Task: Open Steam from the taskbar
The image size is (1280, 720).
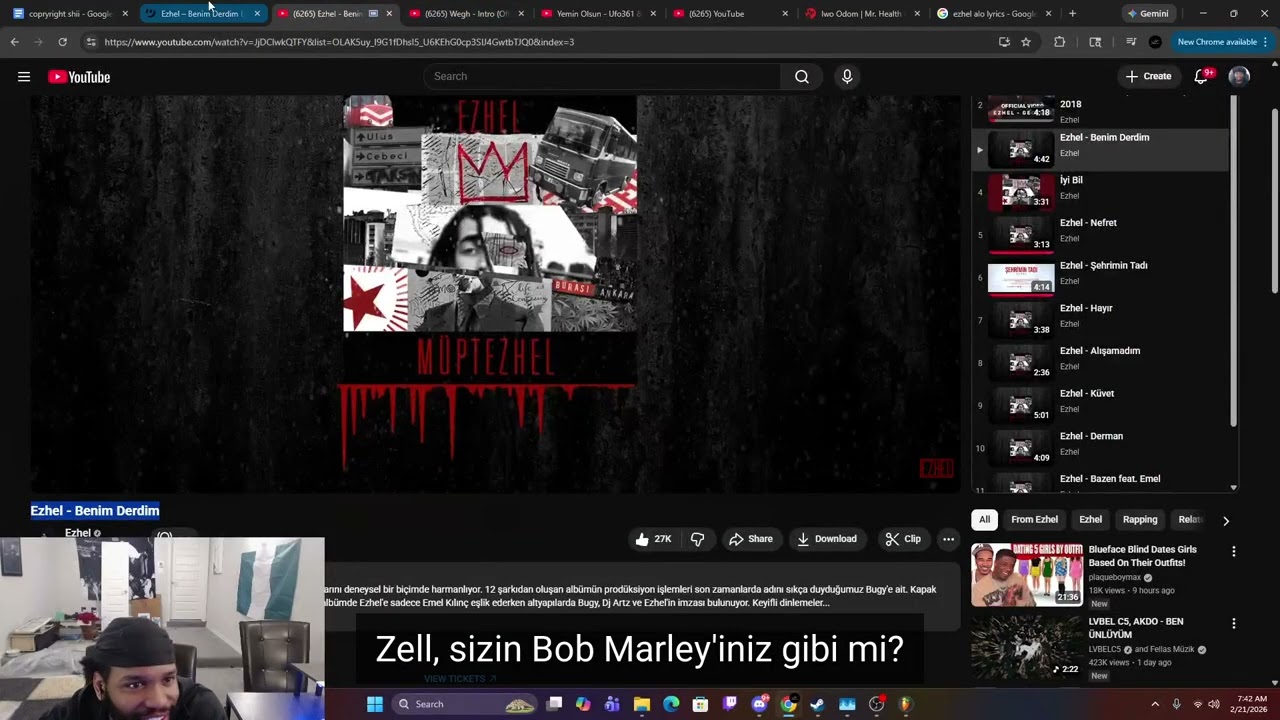Action: pyautogui.click(x=817, y=704)
